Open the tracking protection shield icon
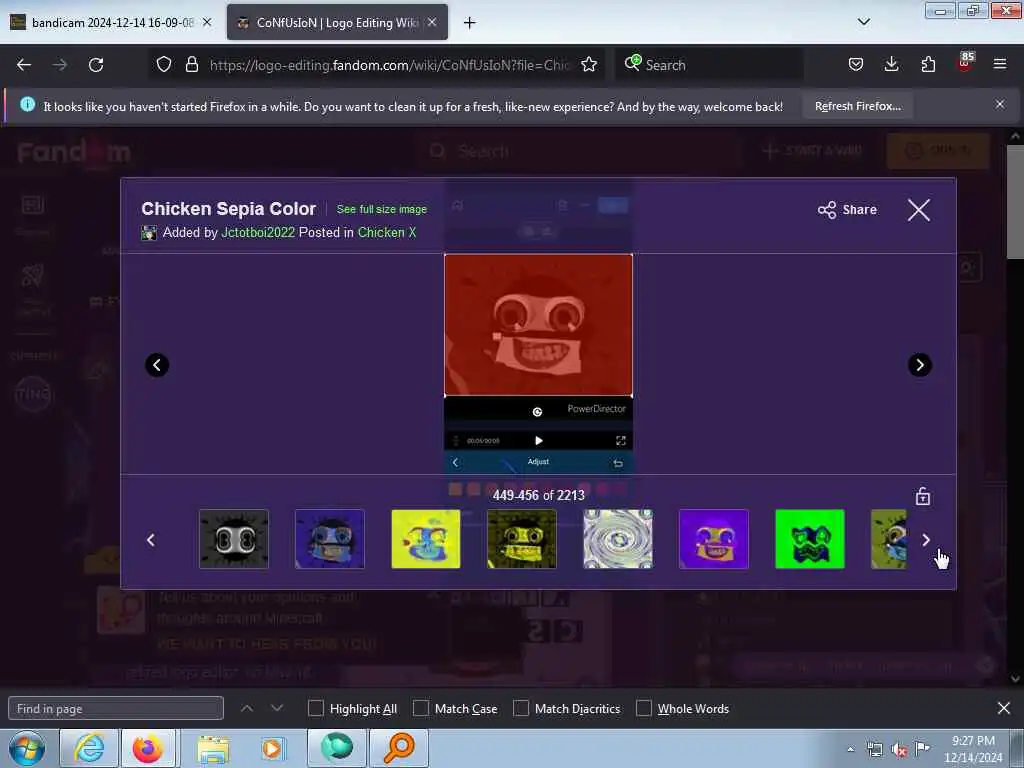Image resolution: width=1024 pixels, height=768 pixels. [x=164, y=65]
